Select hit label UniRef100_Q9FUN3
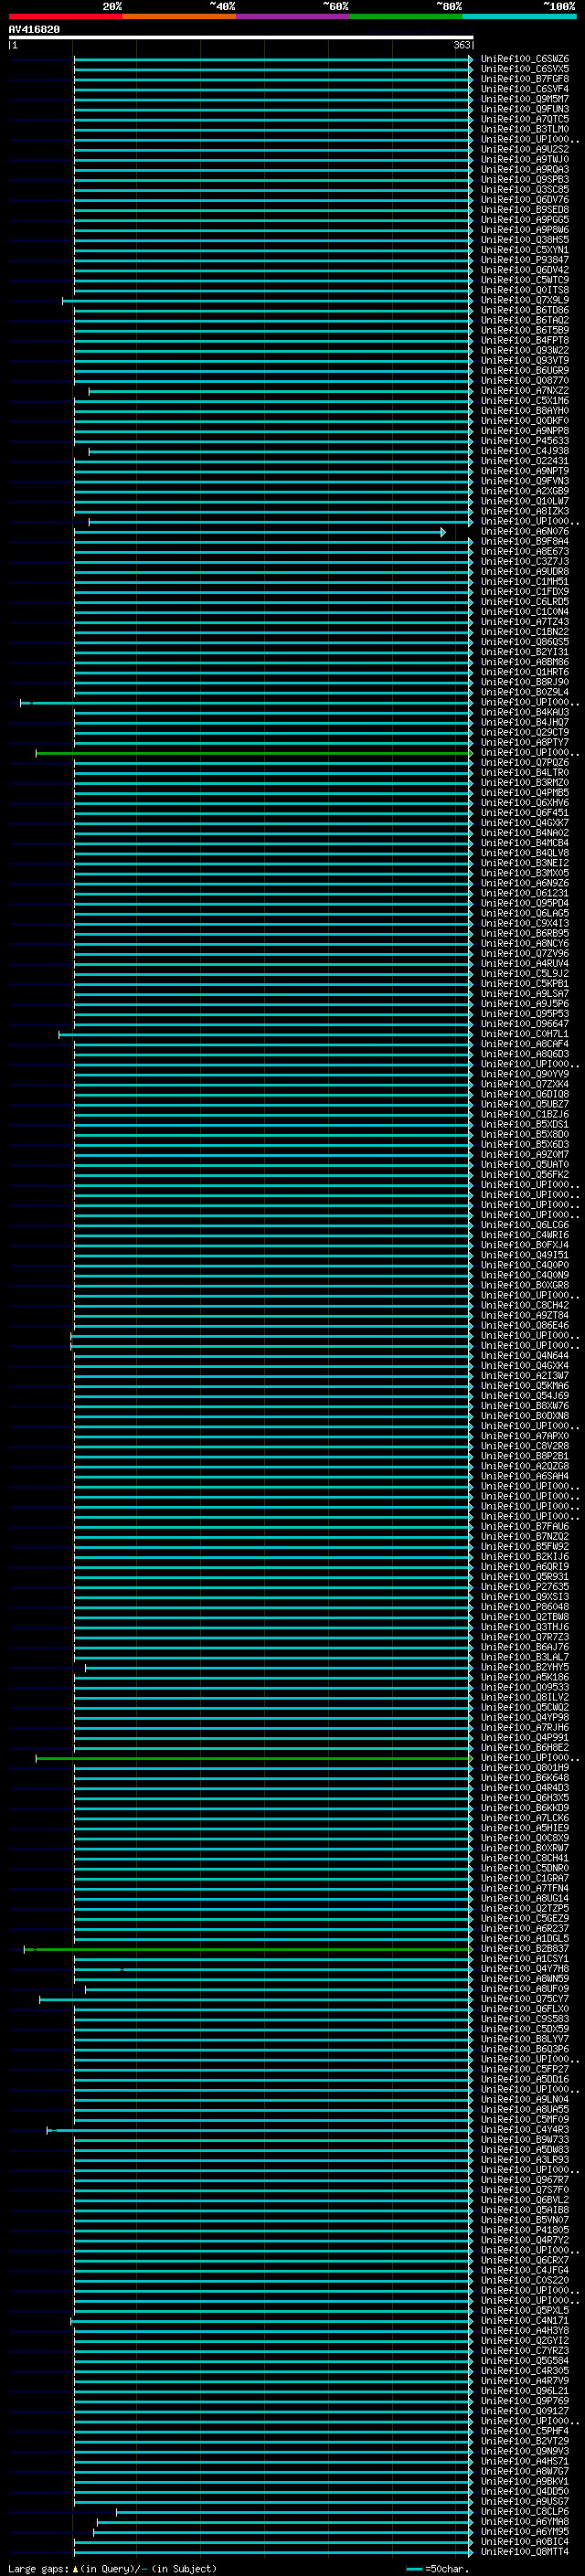The height and width of the screenshot is (2576, 585). [525, 109]
